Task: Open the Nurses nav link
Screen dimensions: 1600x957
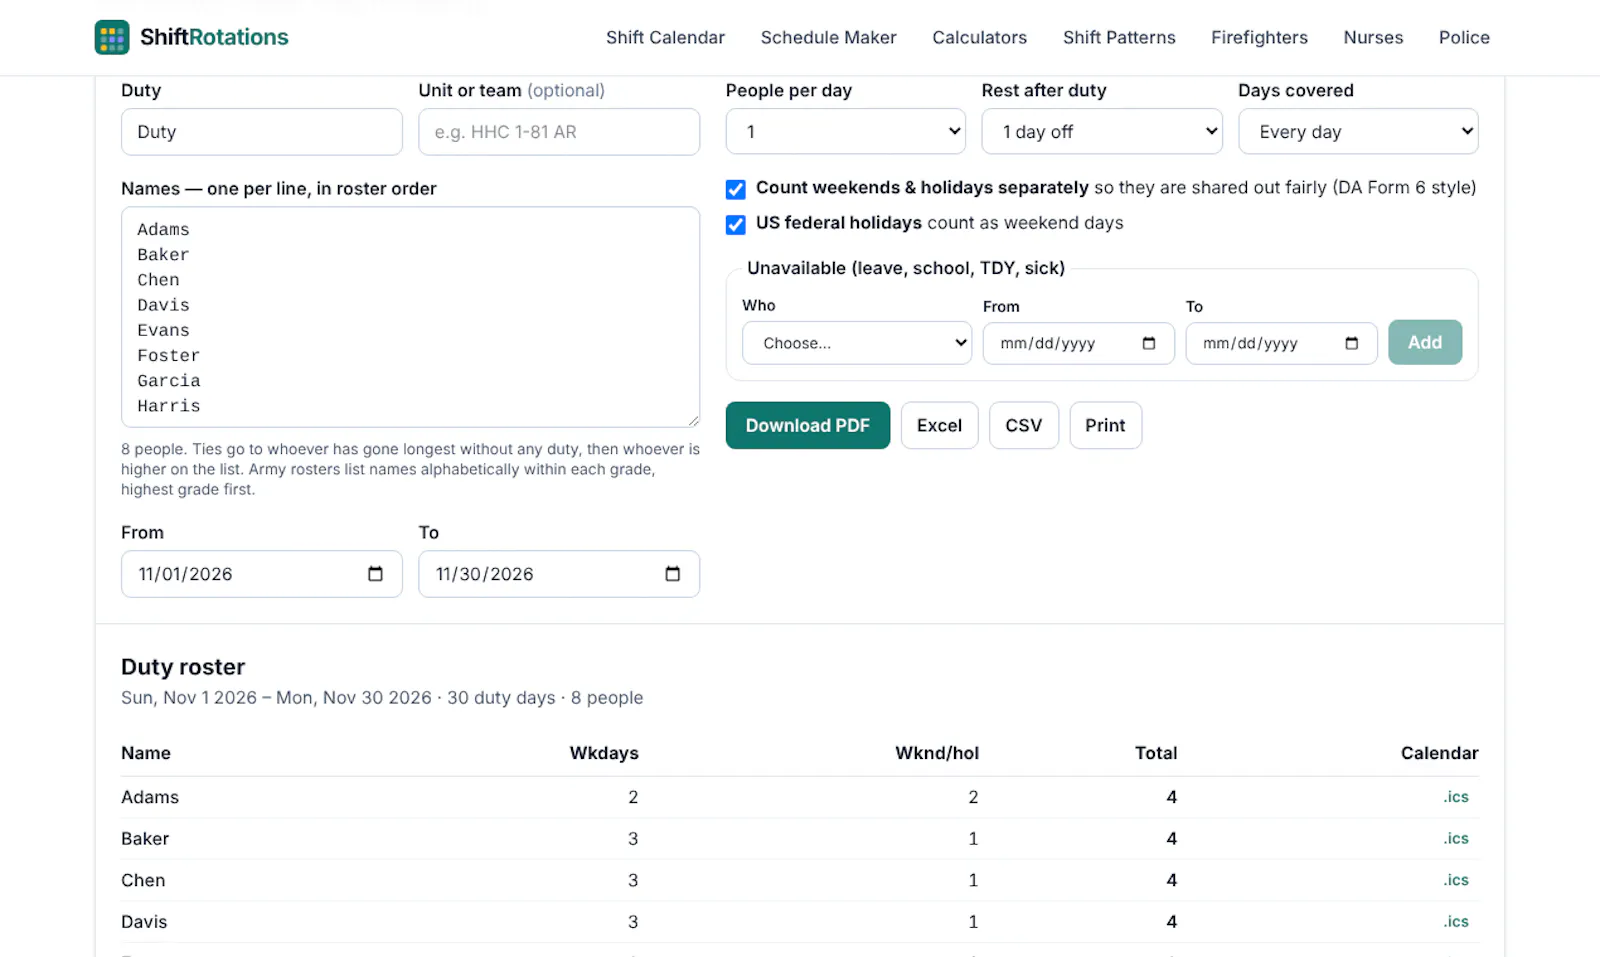Action: pos(1373,37)
